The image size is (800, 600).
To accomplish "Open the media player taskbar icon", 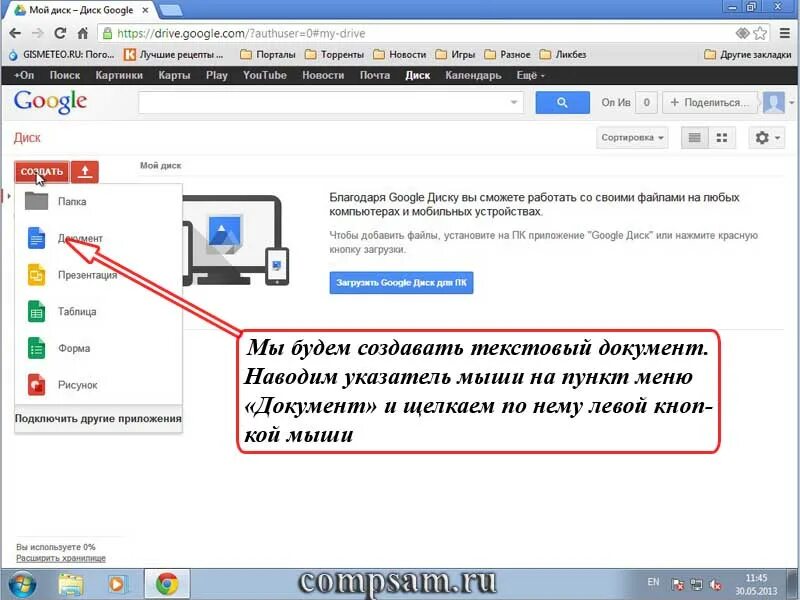I will [x=116, y=585].
